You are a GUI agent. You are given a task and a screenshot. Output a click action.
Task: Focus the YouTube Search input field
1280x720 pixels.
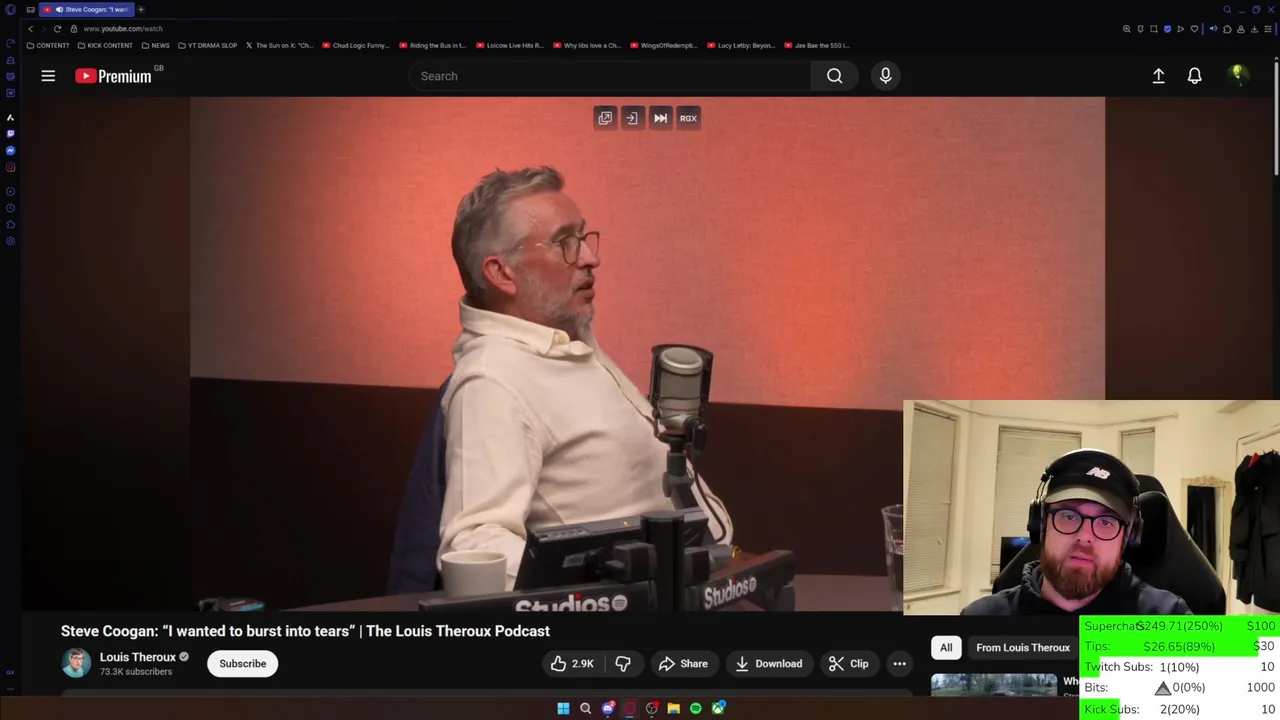click(x=610, y=76)
